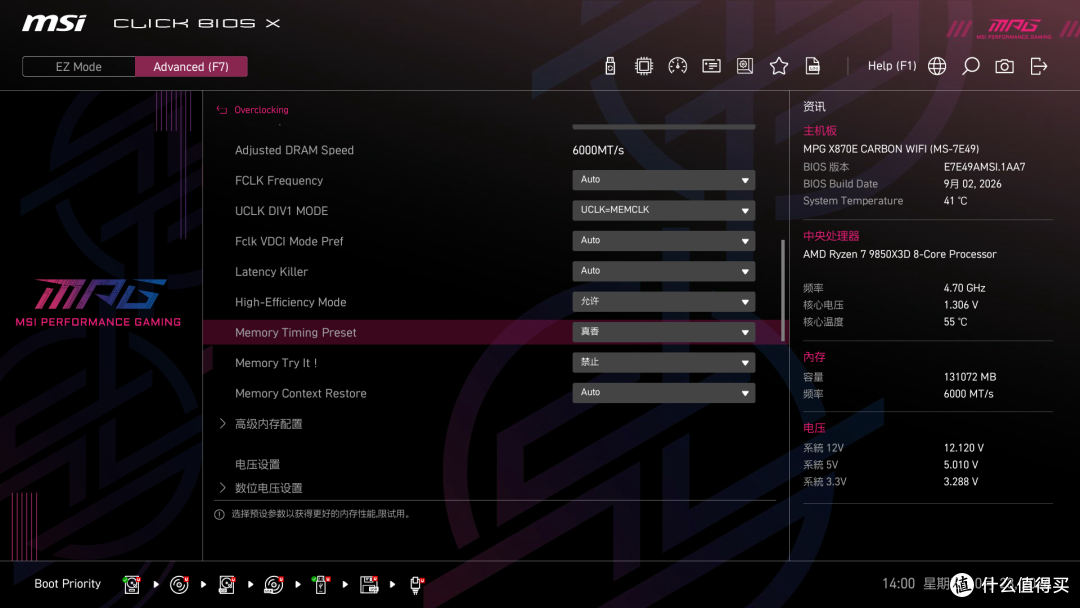The height and width of the screenshot is (608, 1080).
Task: Click the 12V rail reading 12.120 V
Action: [x=964, y=448]
